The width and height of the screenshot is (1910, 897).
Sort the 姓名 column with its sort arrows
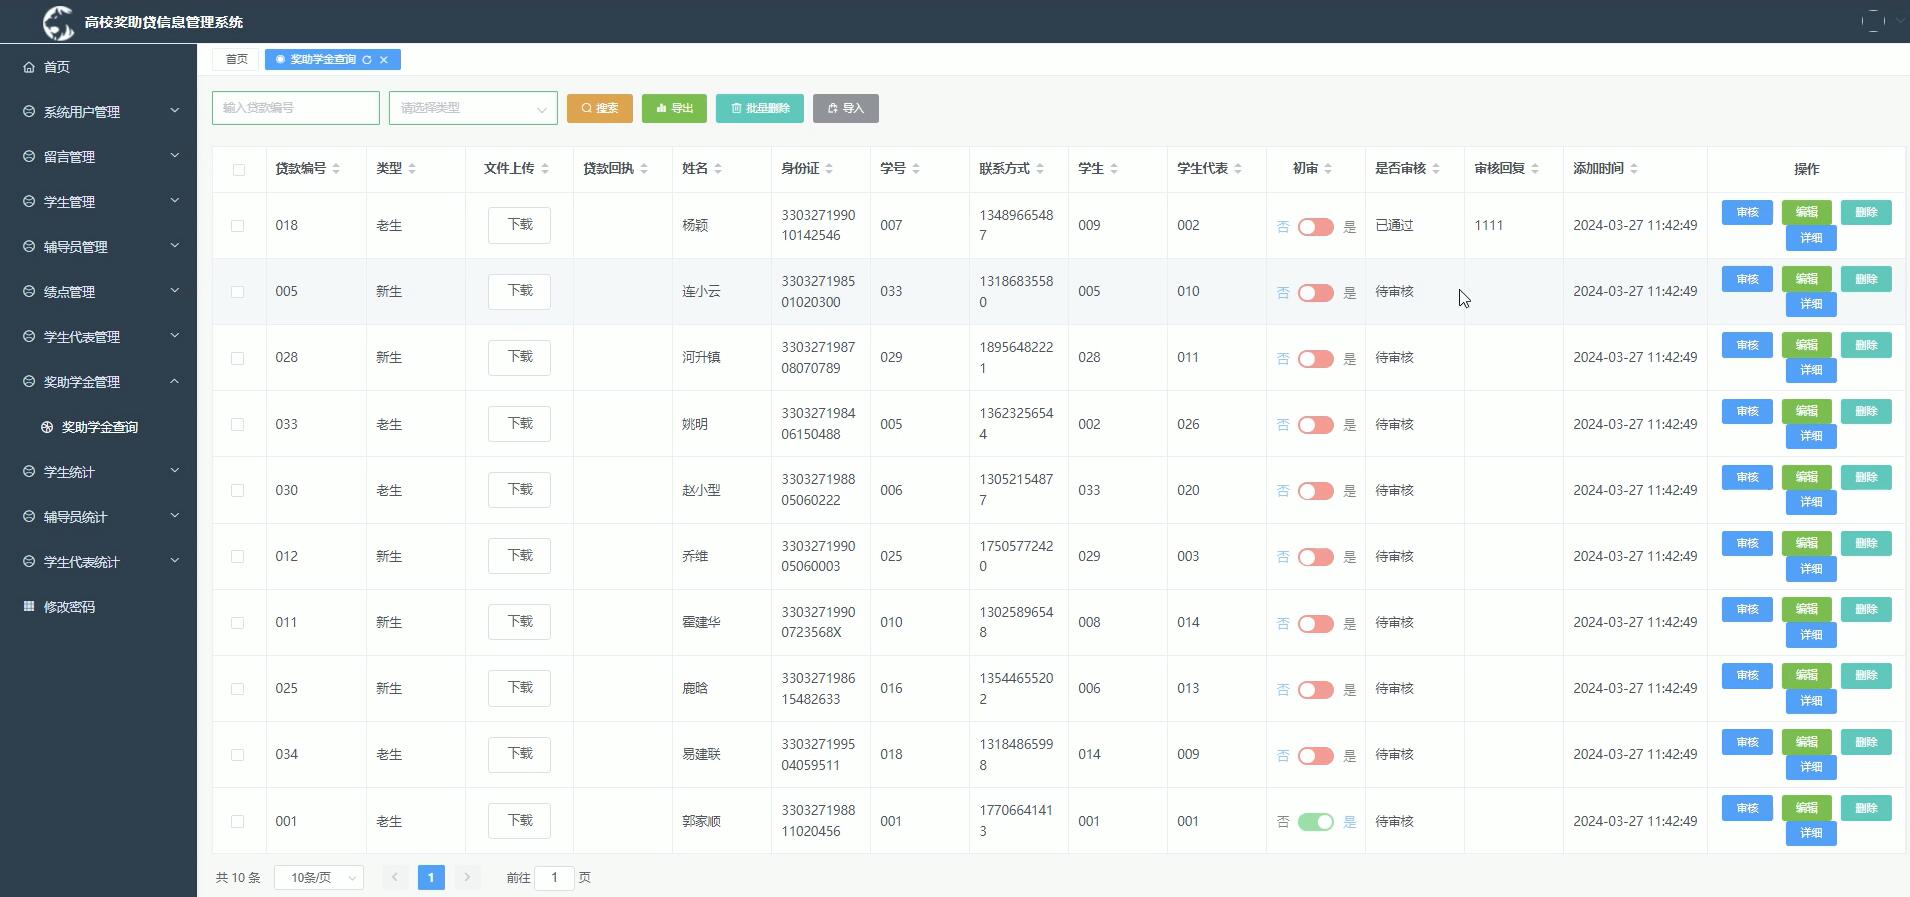coord(718,169)
